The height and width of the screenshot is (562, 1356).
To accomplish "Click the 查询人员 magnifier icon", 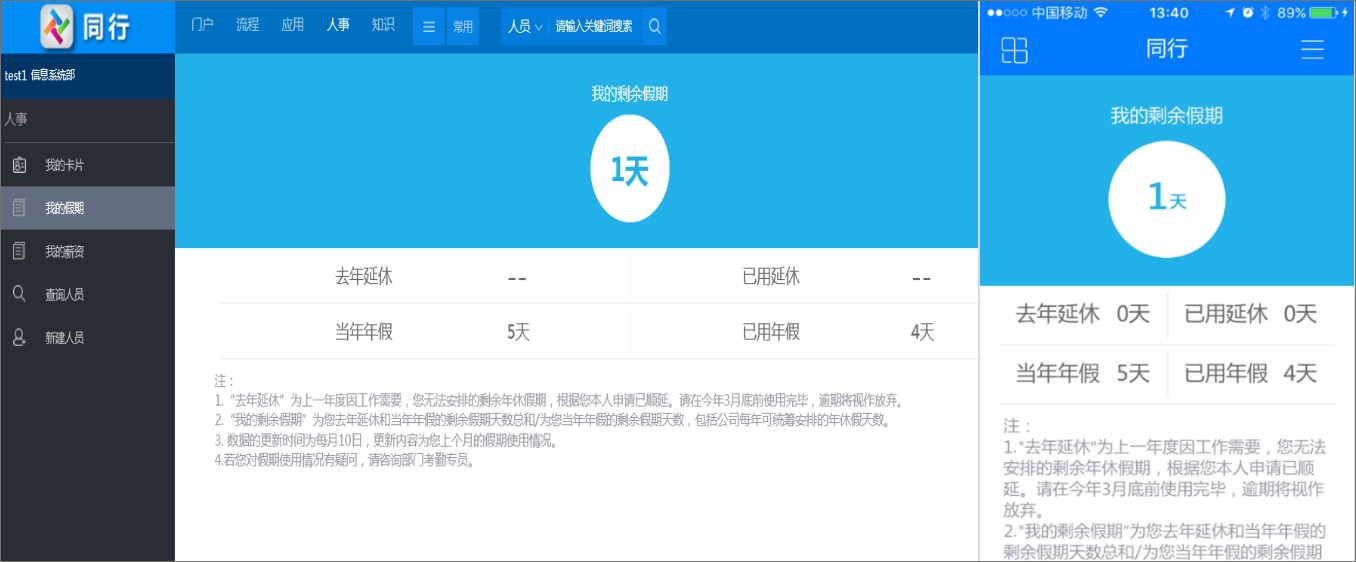I will tap(19, 294).
